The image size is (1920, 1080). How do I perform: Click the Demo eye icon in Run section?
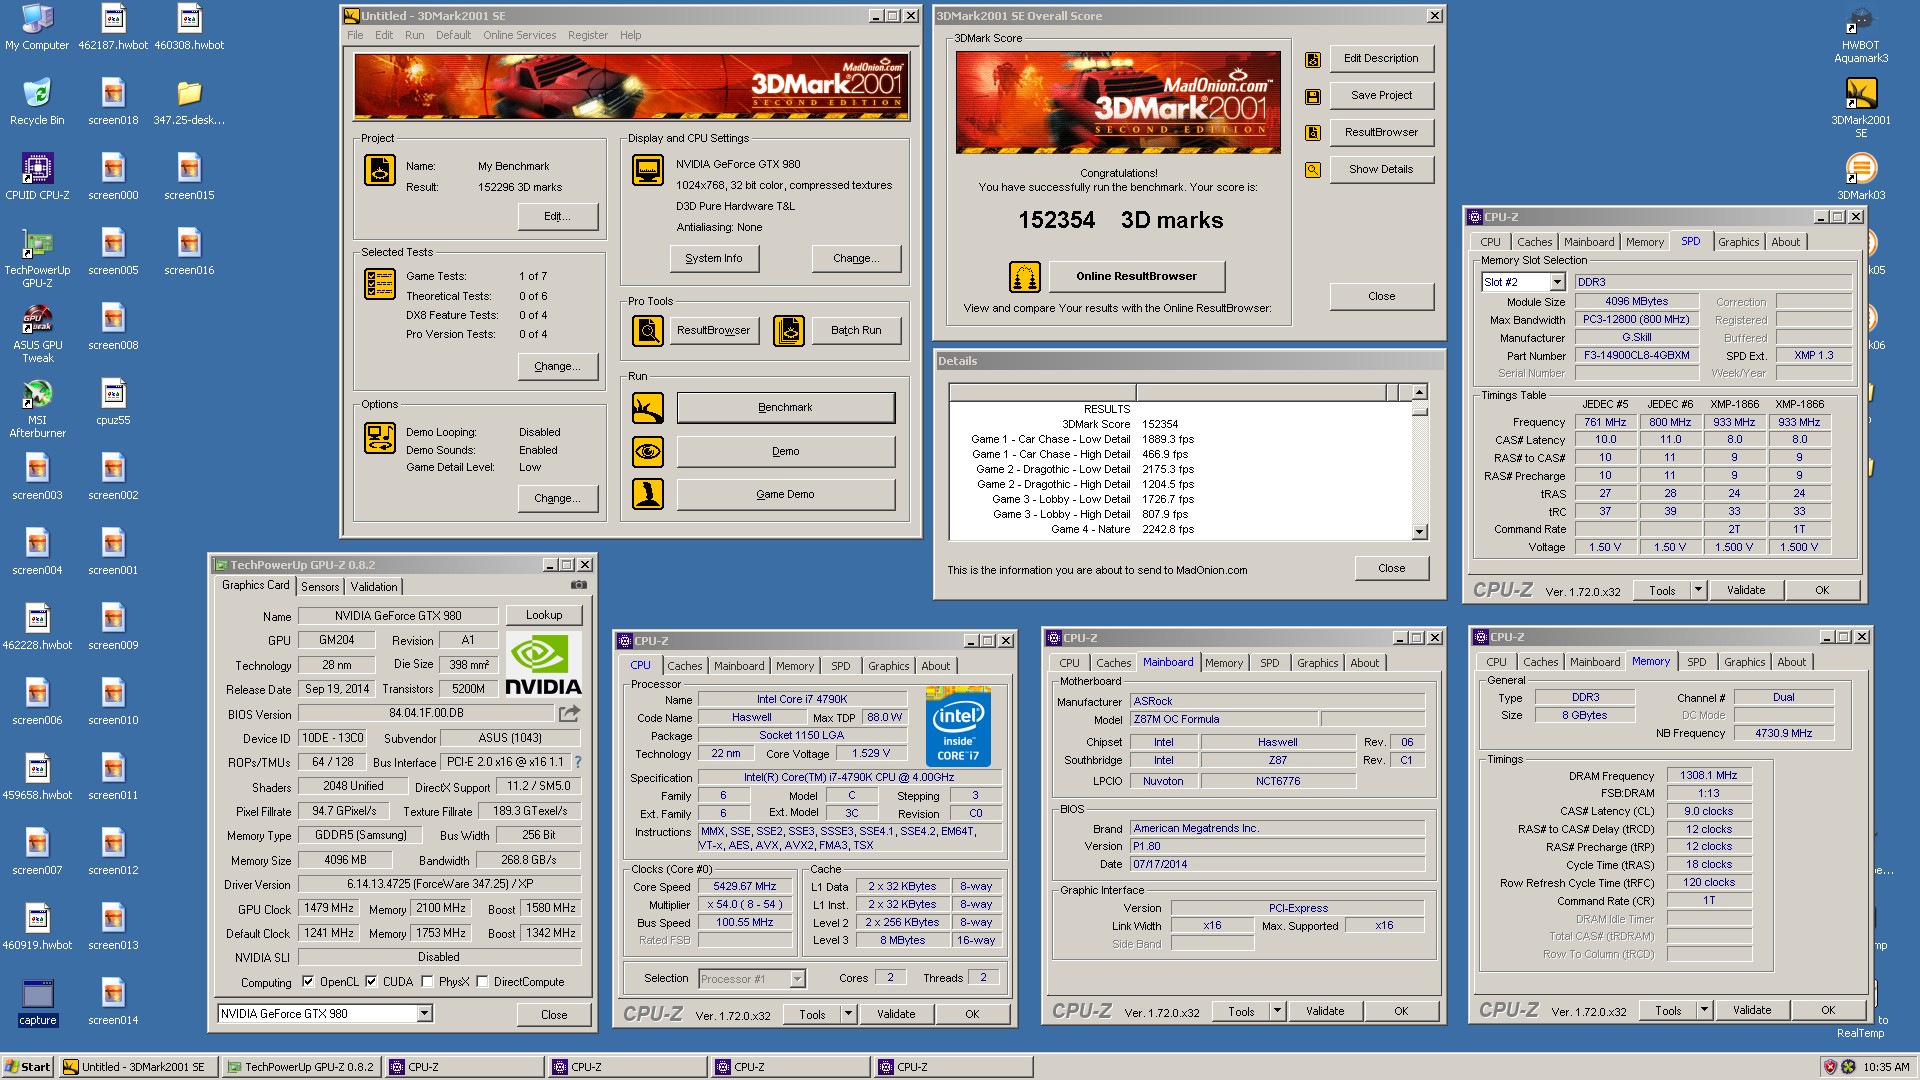click(648, 452)
